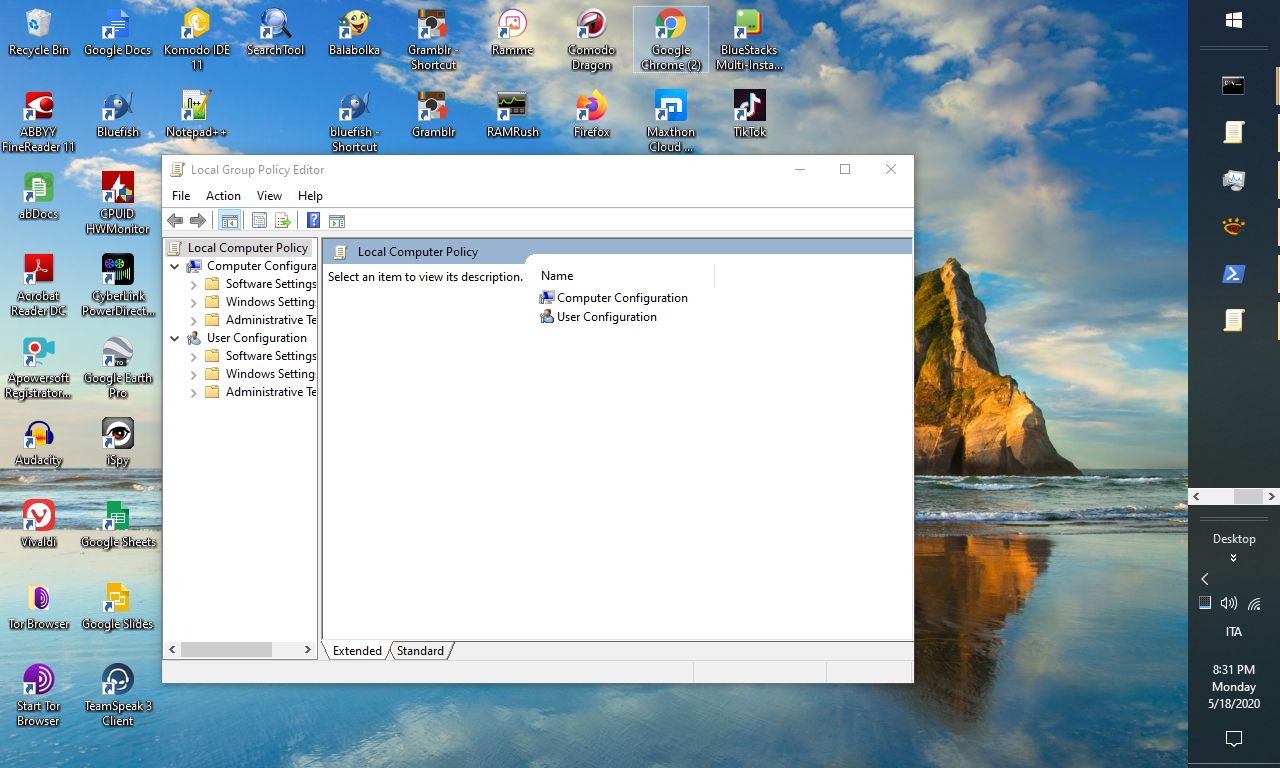The height and width of the screenshot is (768, 1280).
Task: Select the Firefox desktop icon
Action: (591, 115)
